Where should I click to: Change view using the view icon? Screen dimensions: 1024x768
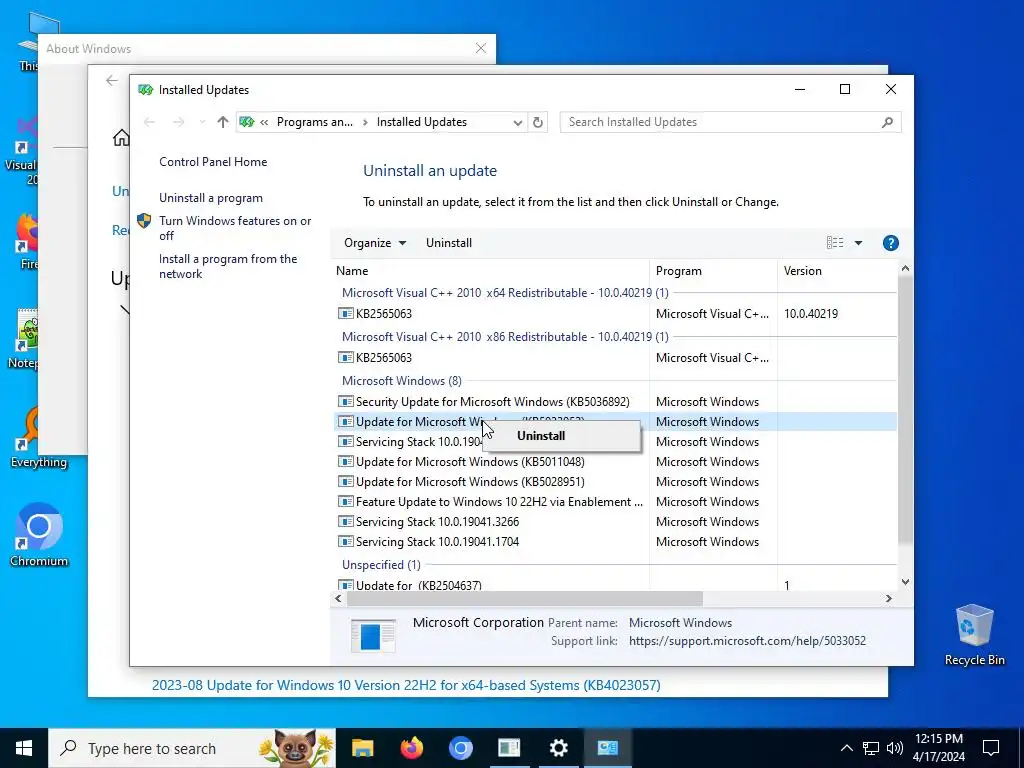[835, 243]
